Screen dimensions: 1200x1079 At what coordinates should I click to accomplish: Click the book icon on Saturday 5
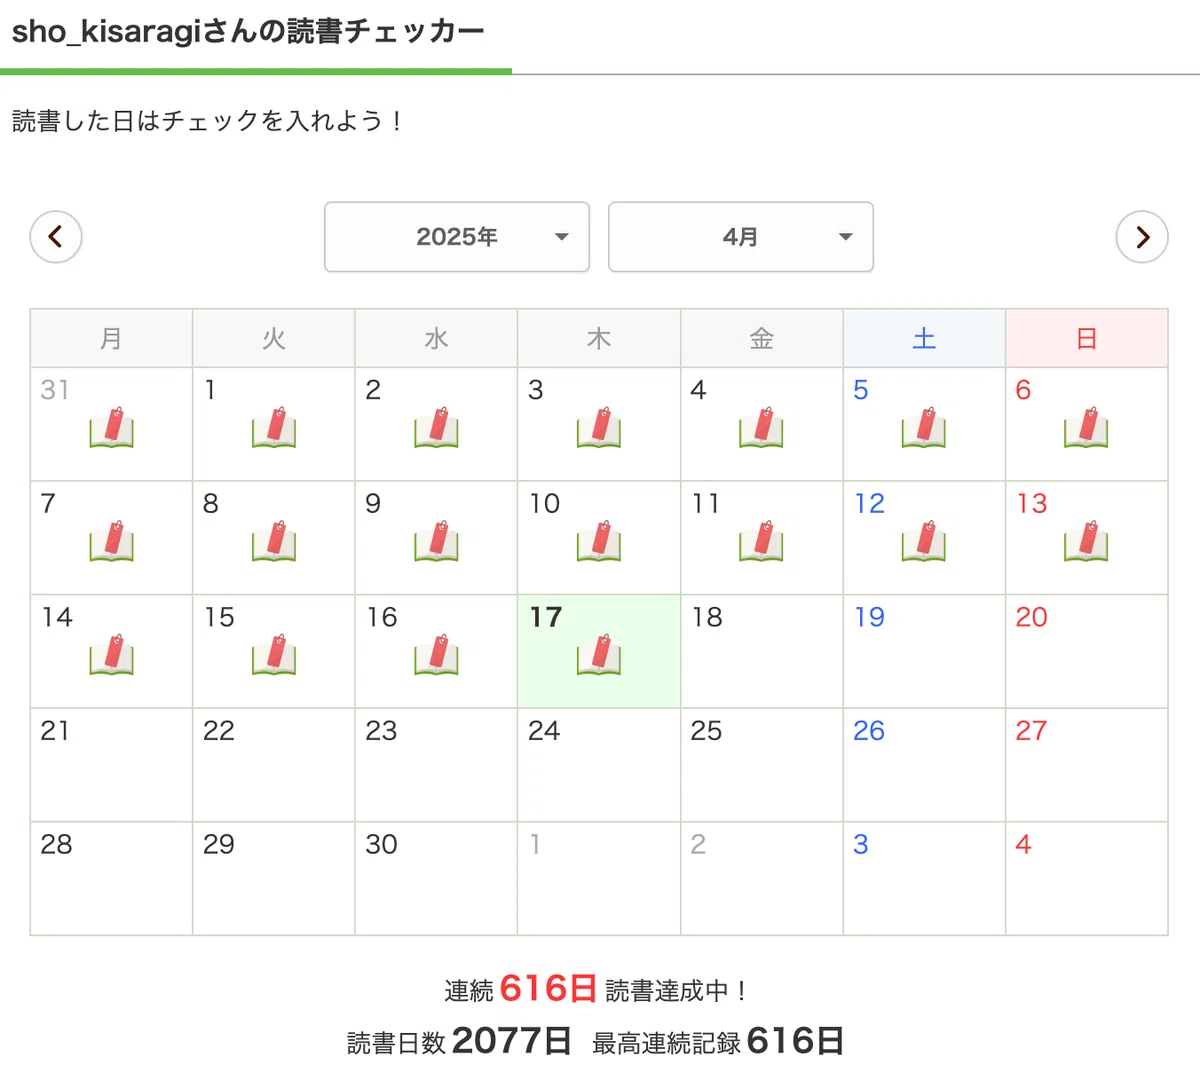924,427
